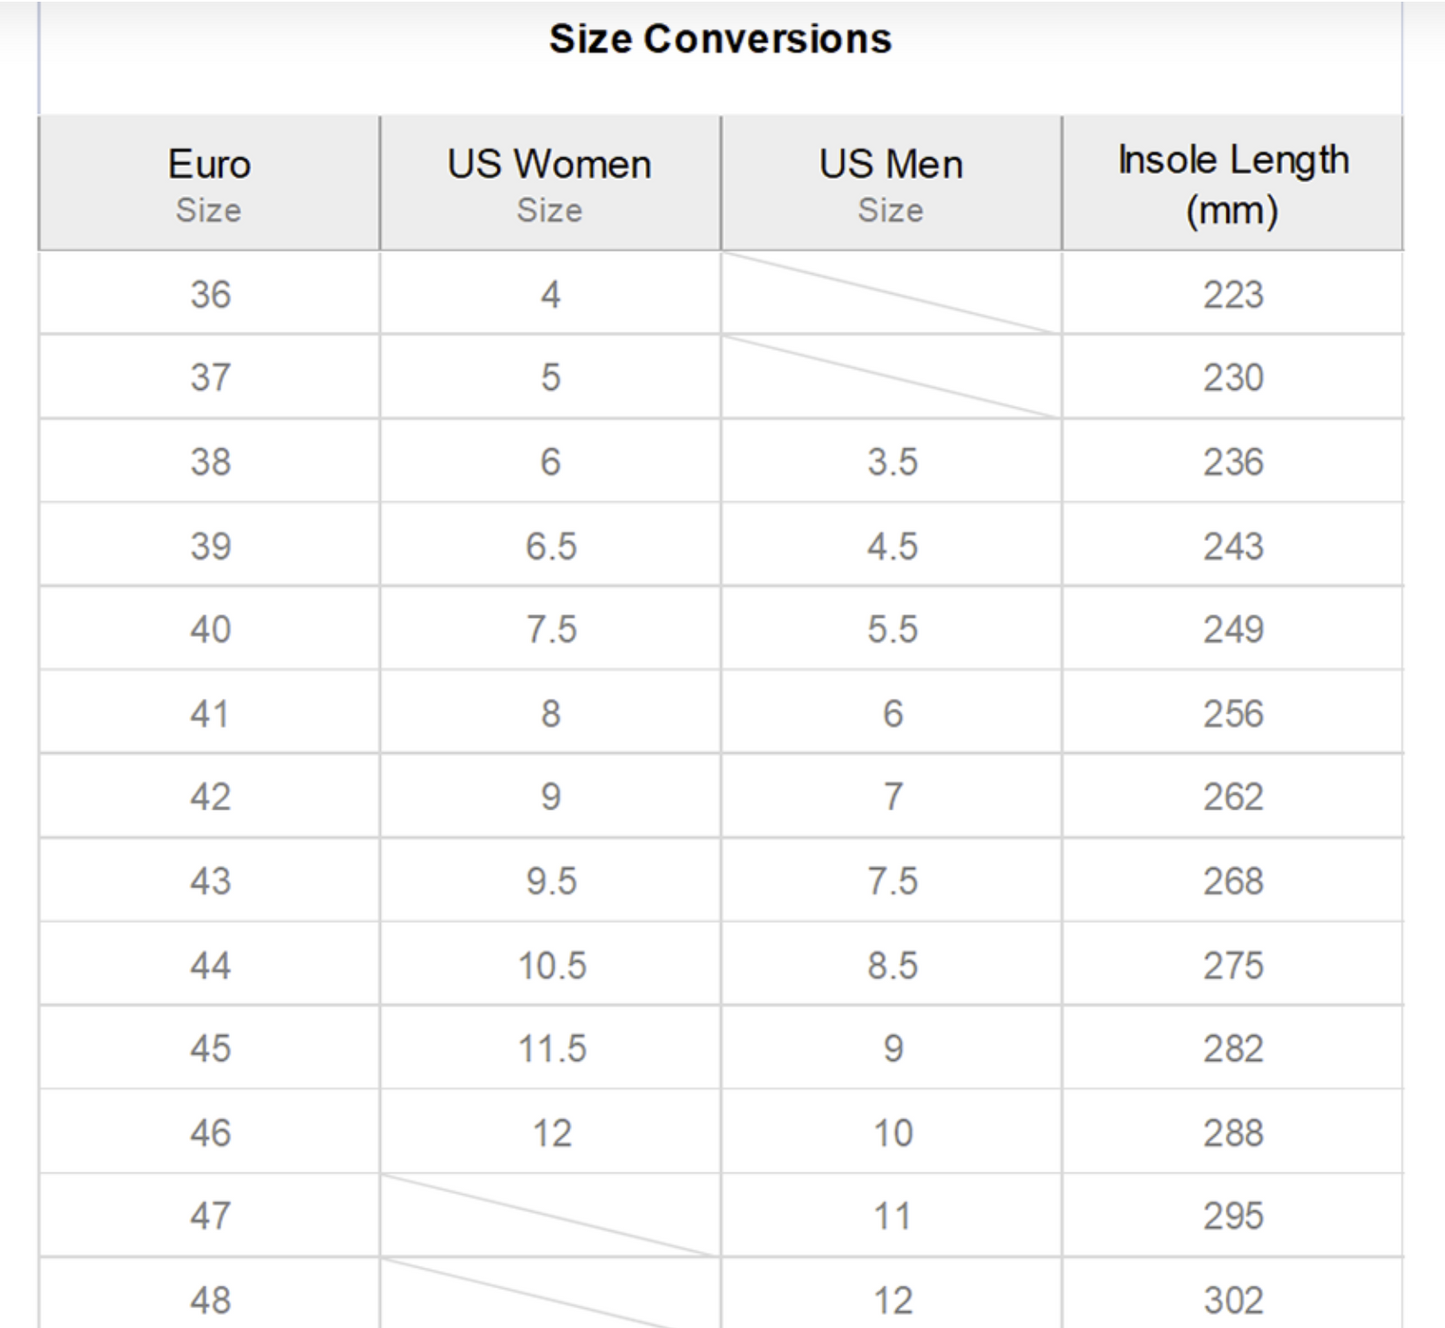The width and height of the screenshot is (1445, 1328).
Task: Select the US Women Size column header
Action: (549, 184)
